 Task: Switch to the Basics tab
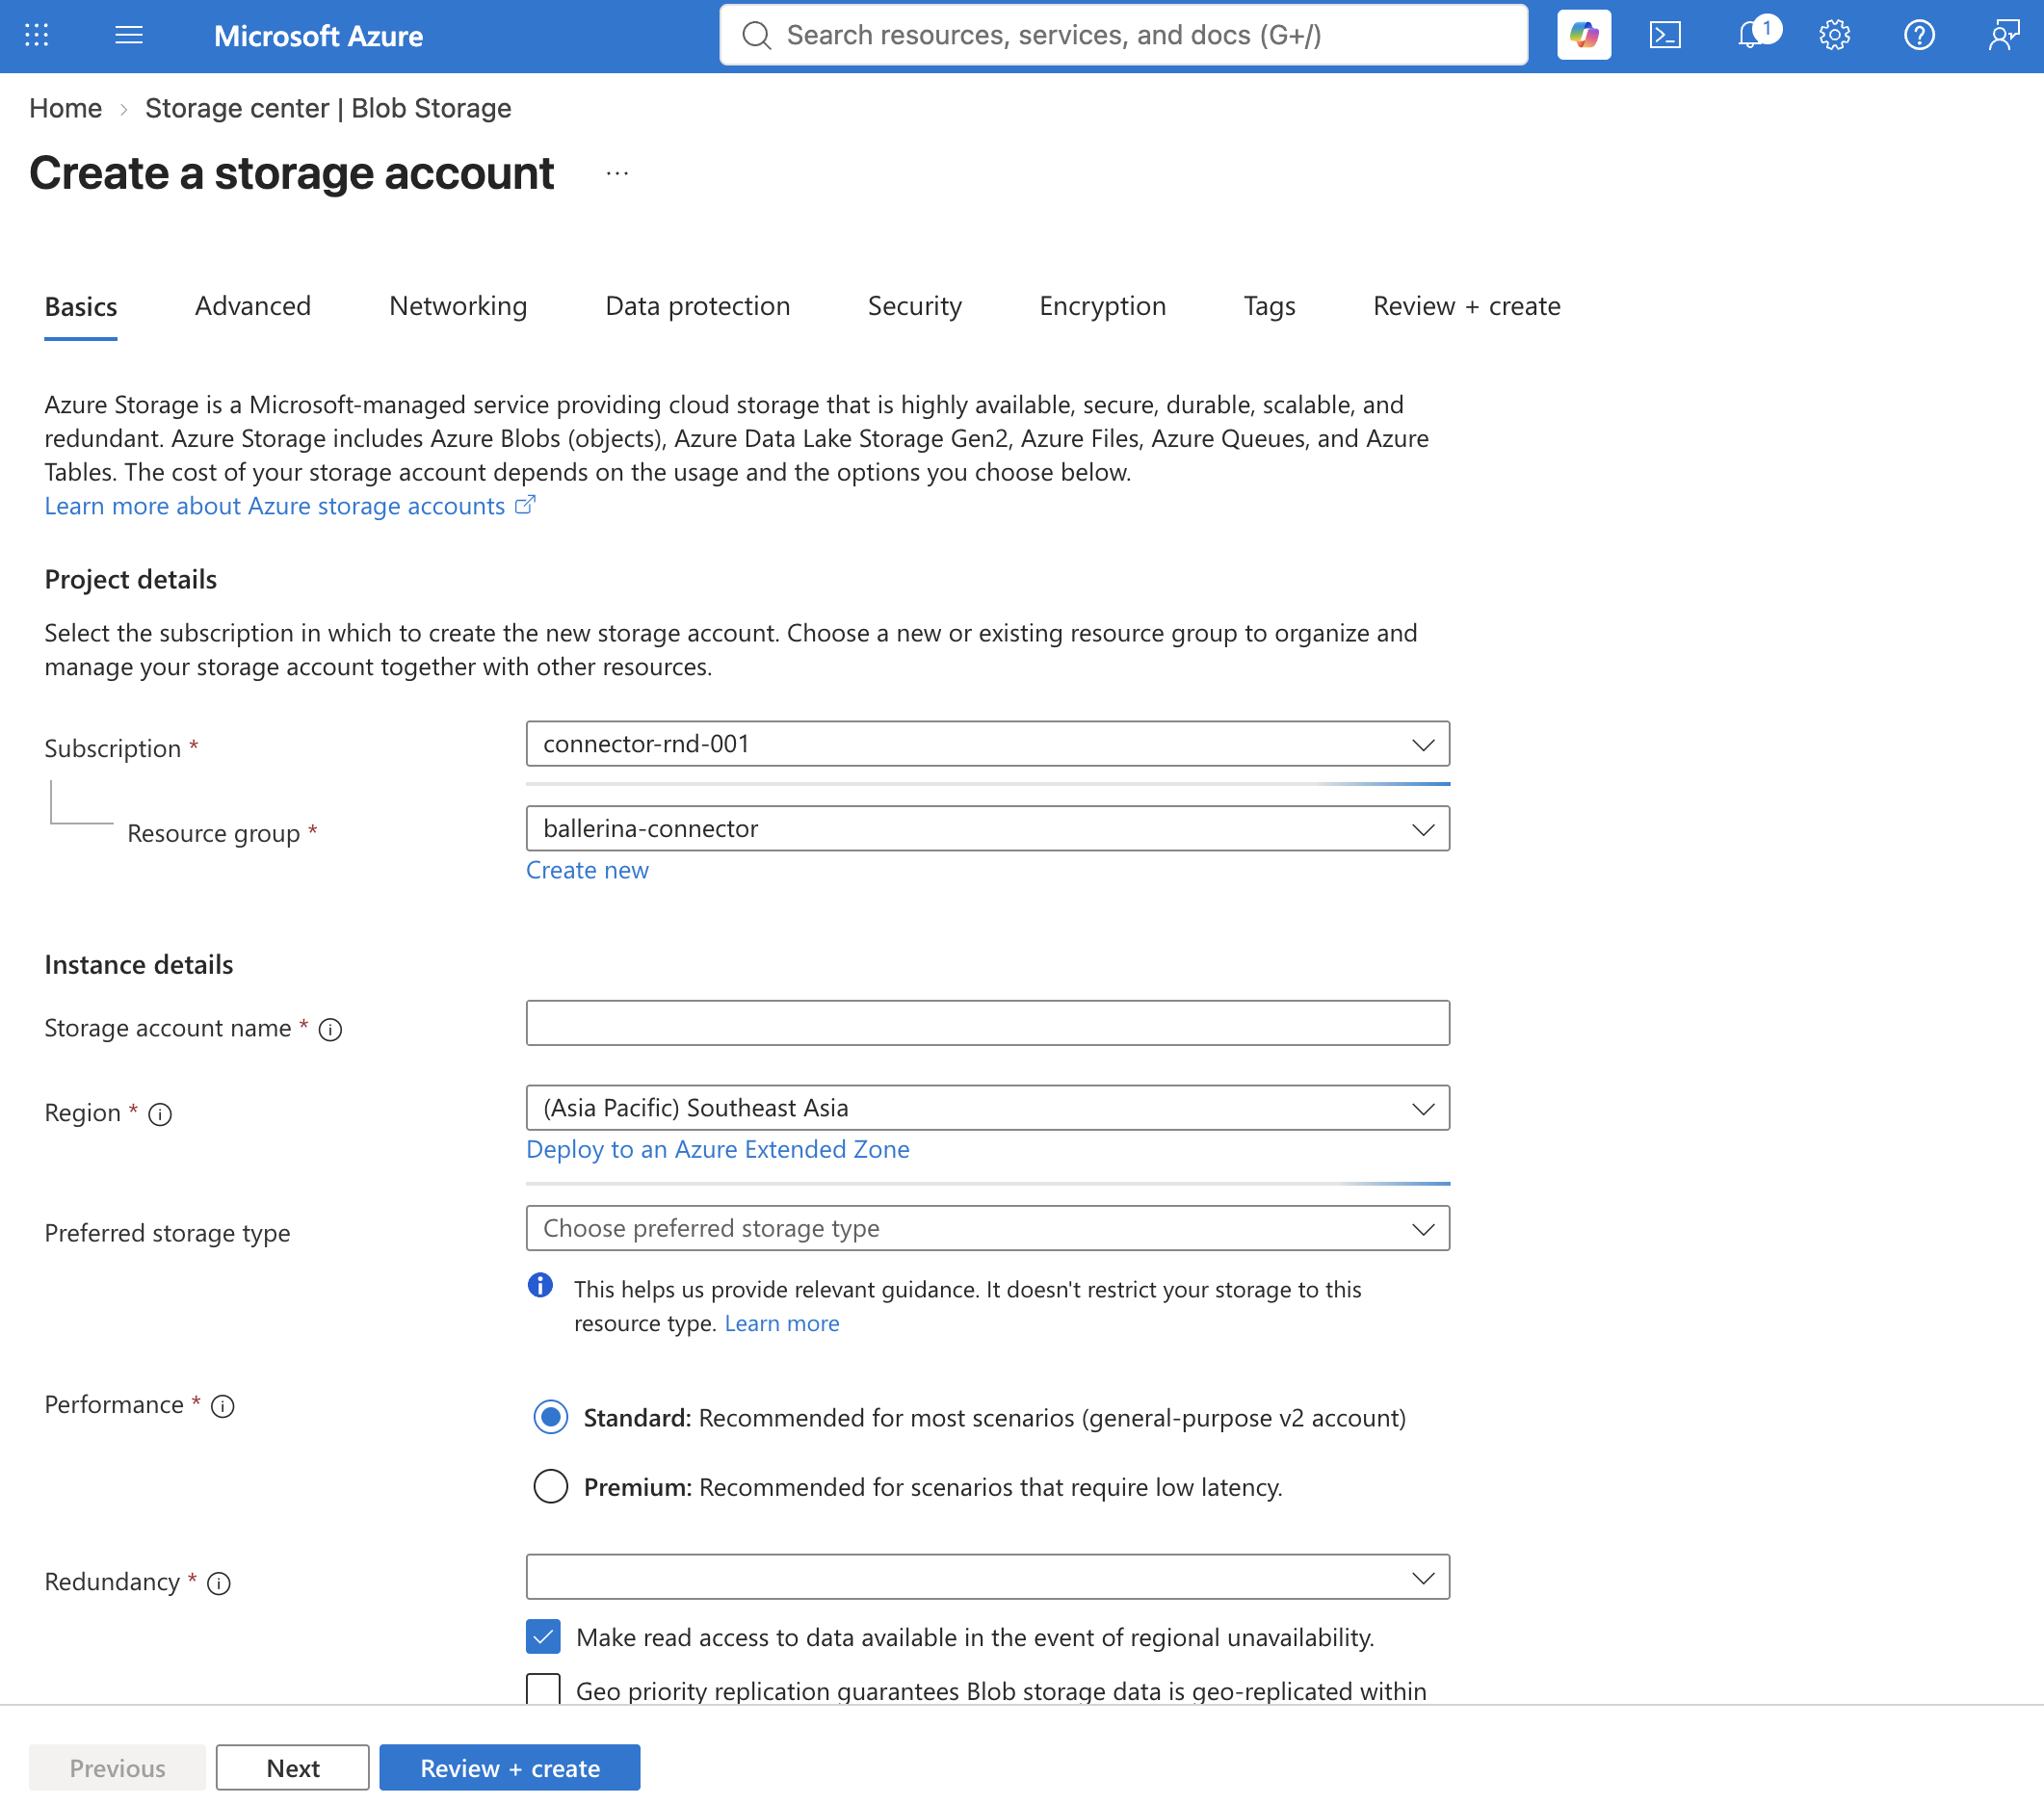(81, 307)
